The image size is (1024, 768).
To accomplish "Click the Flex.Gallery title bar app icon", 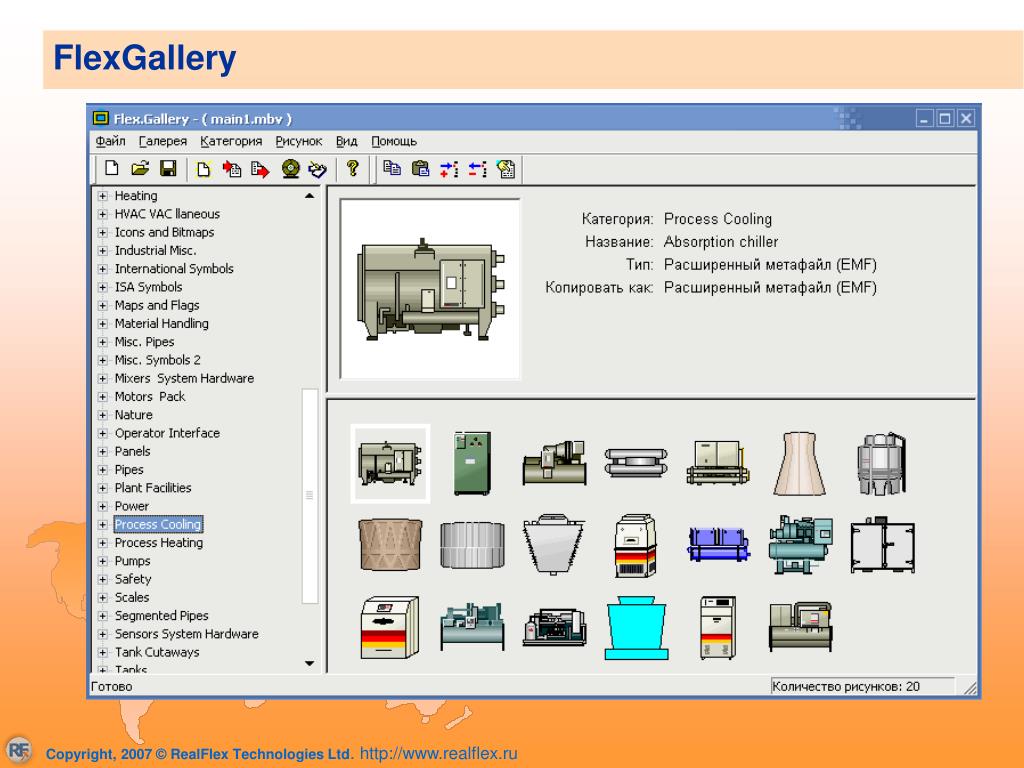I will (x=100, y=118).
